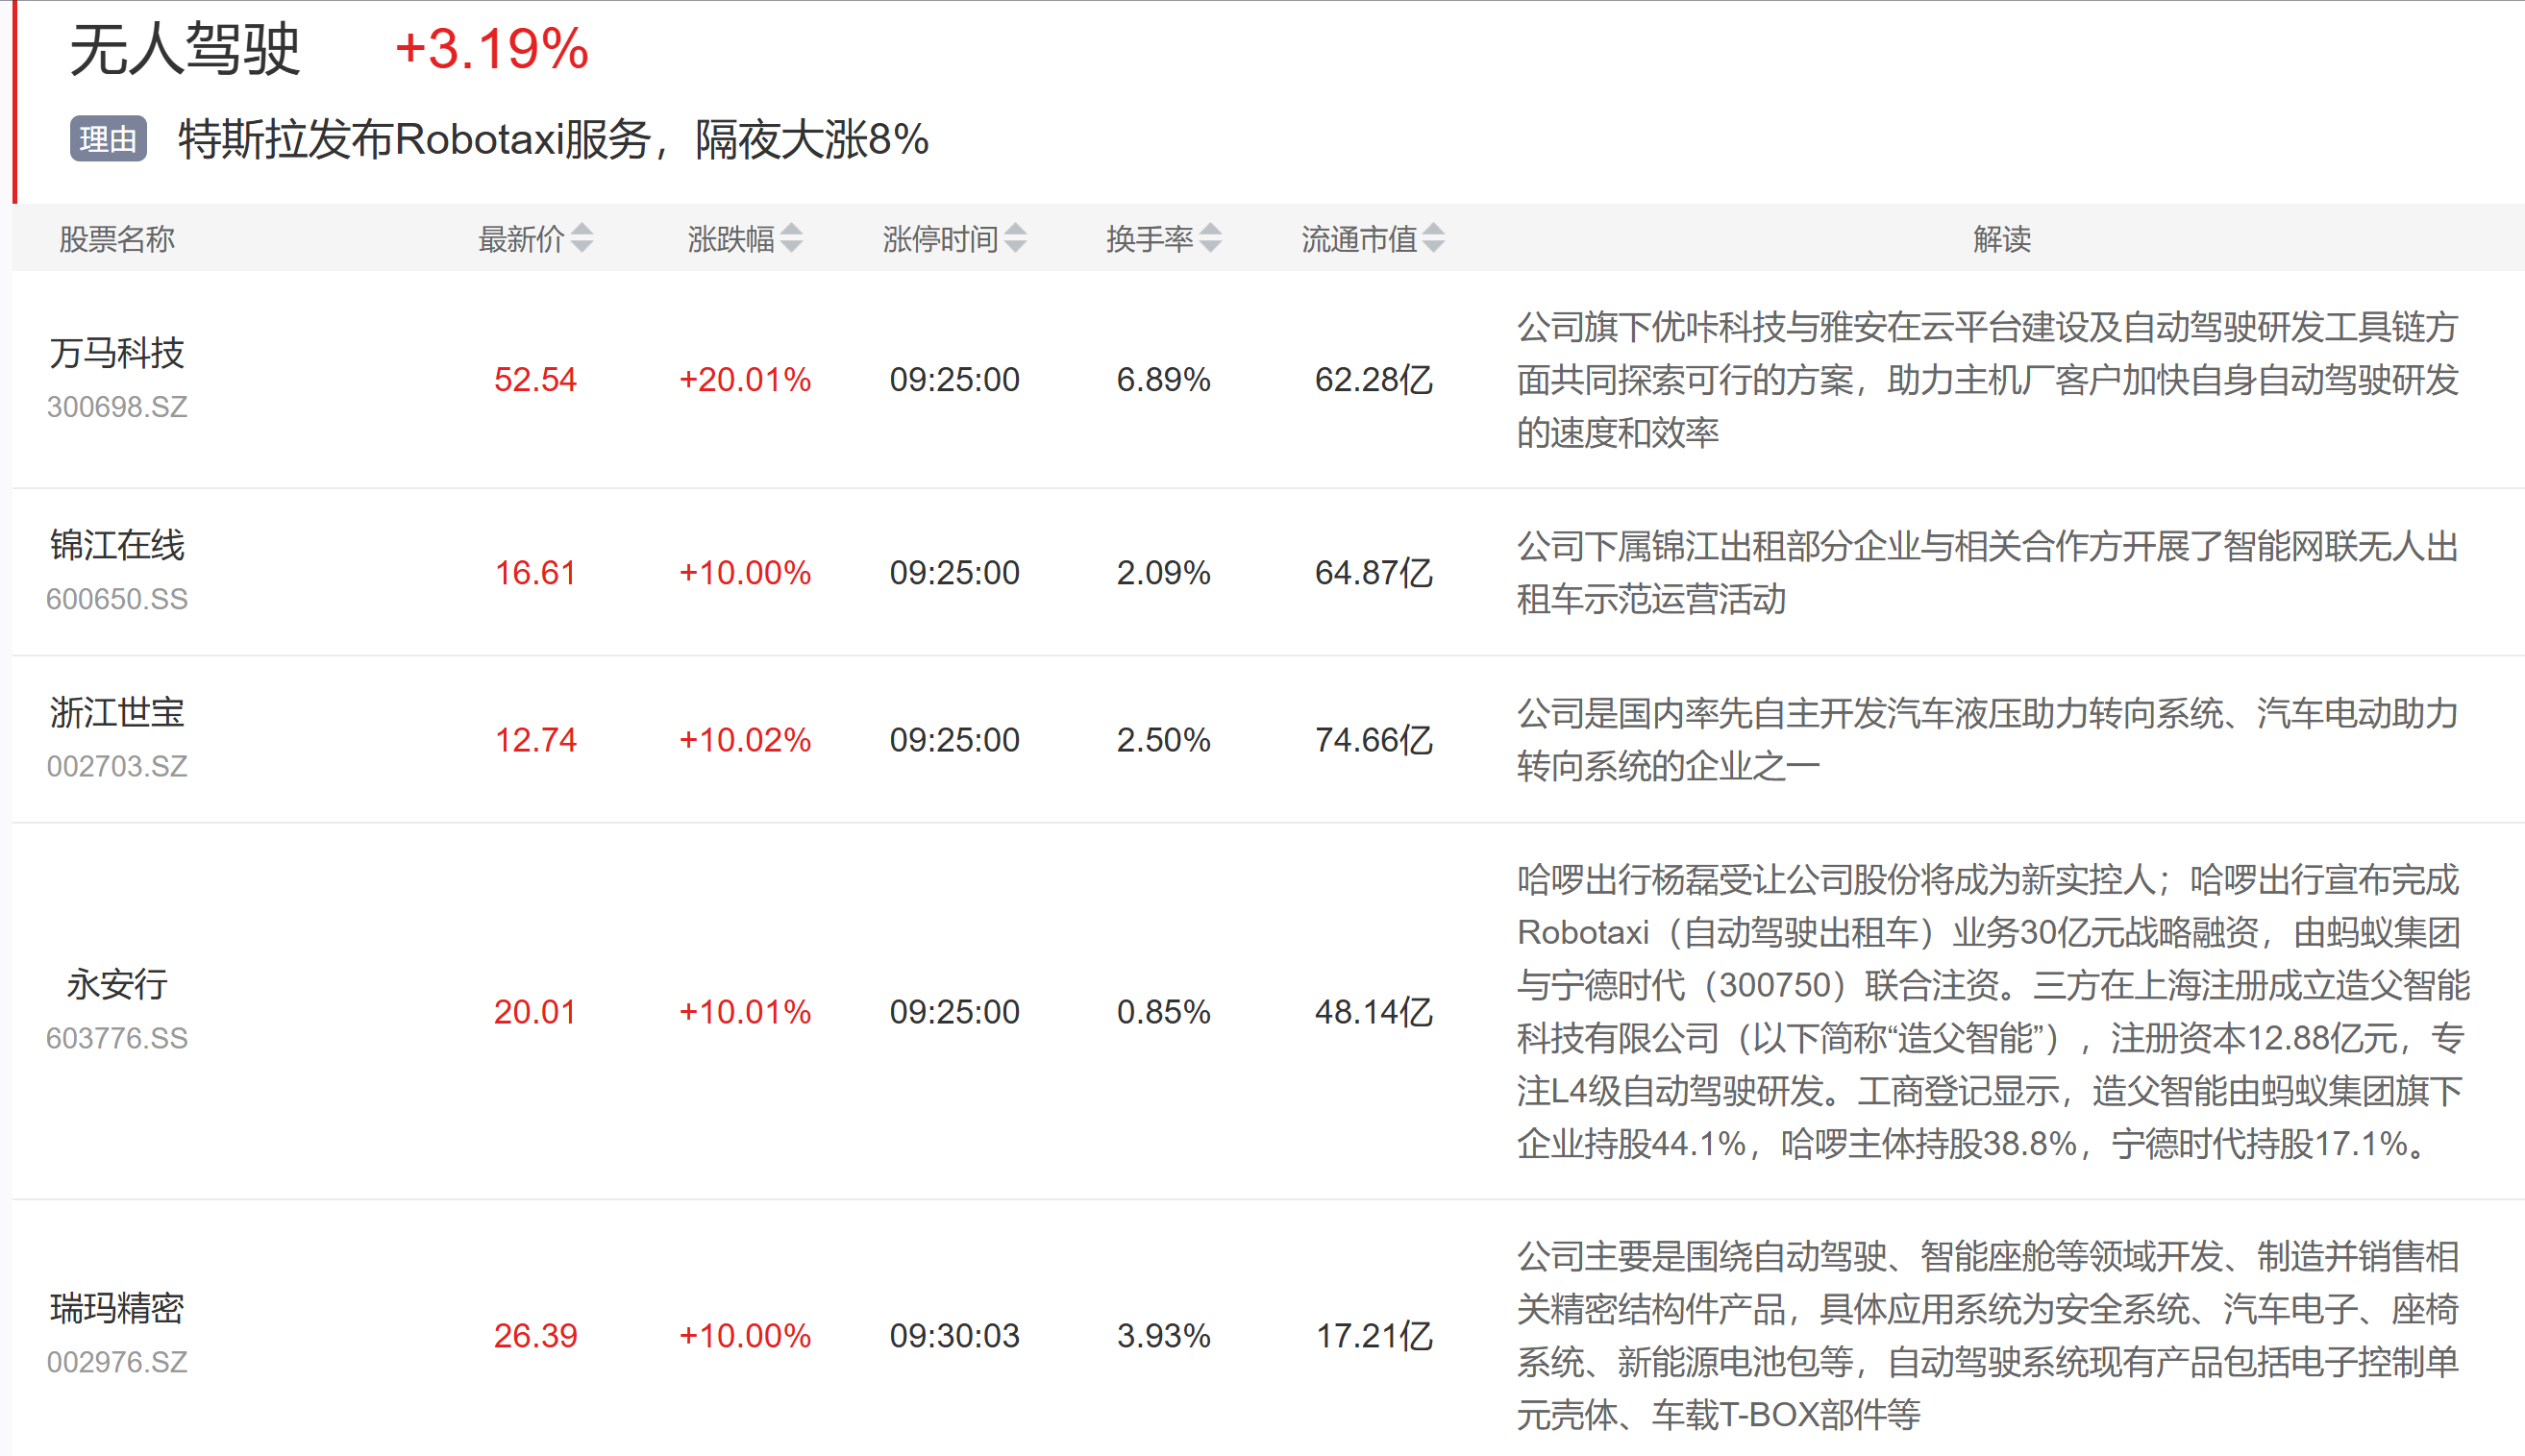This screenshot has width=2525, height=1456.
Task: Click 瑞玛精密 change value +10.00%
Action: 745,1336
